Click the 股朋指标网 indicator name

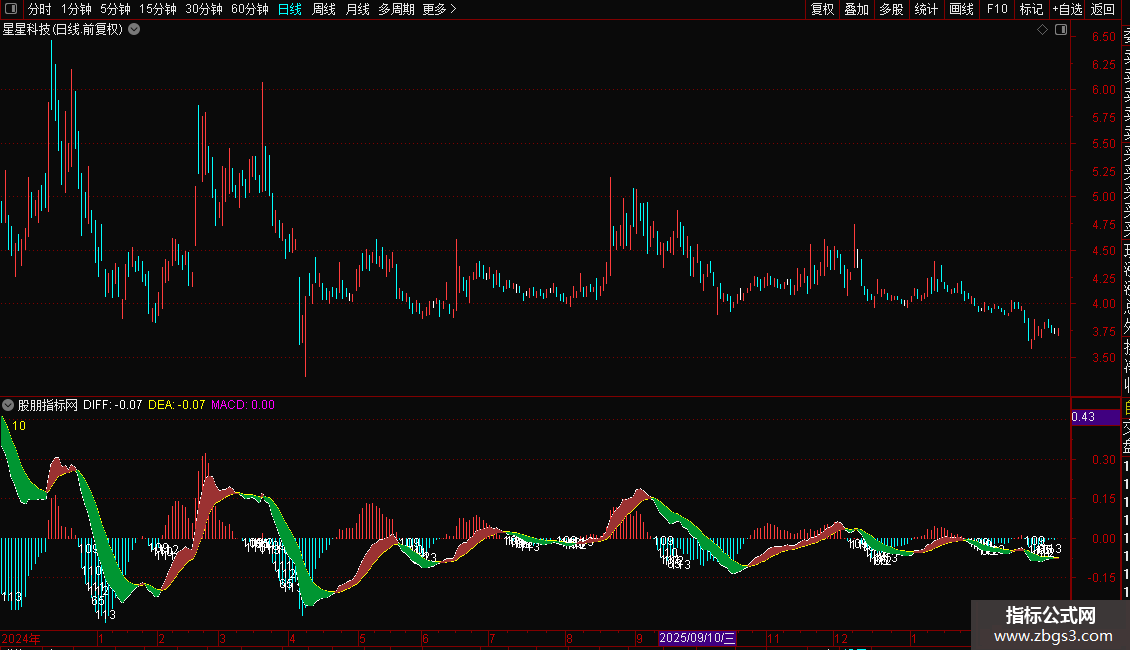[48, 405]
